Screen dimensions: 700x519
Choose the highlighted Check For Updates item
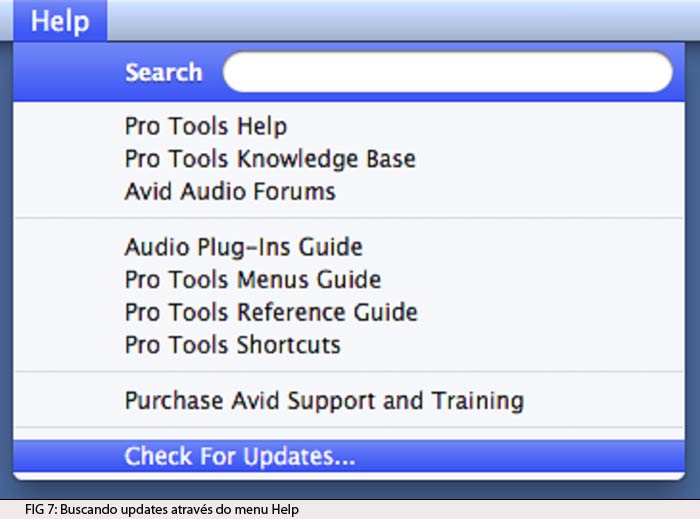coord(349,456)
